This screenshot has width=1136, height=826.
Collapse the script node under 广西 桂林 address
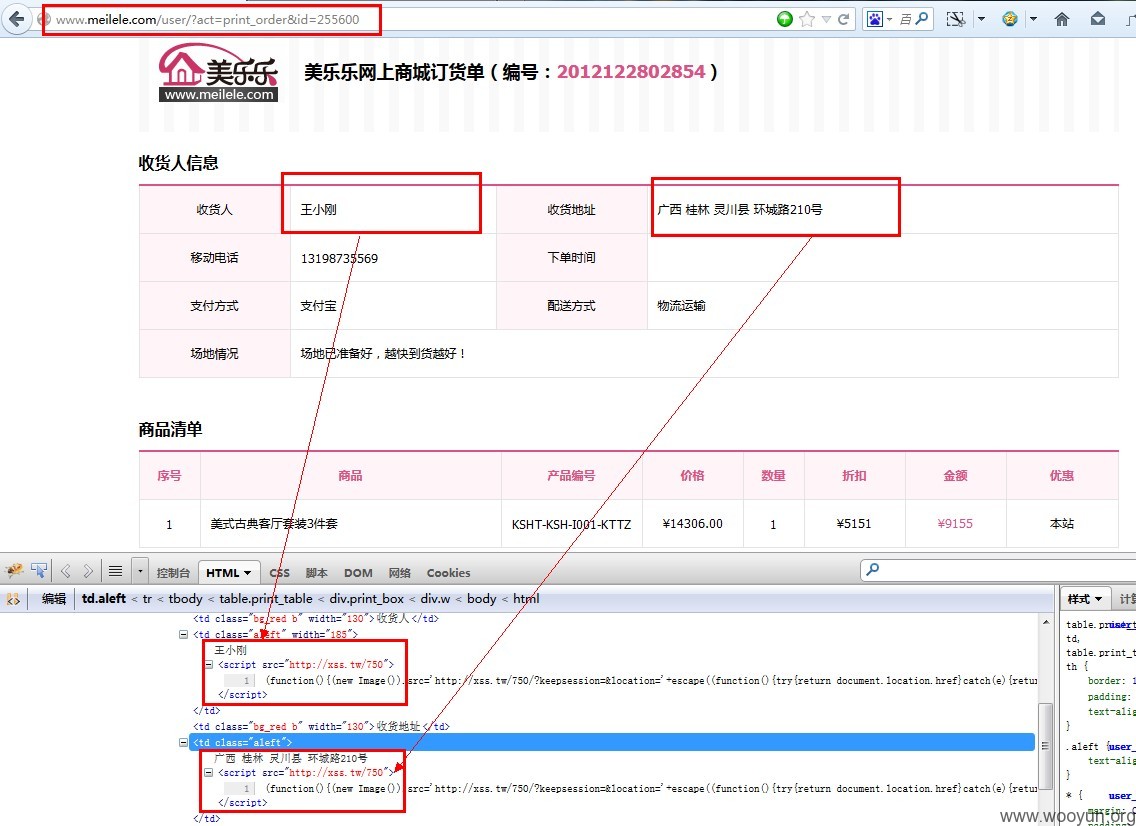[209, 772]
